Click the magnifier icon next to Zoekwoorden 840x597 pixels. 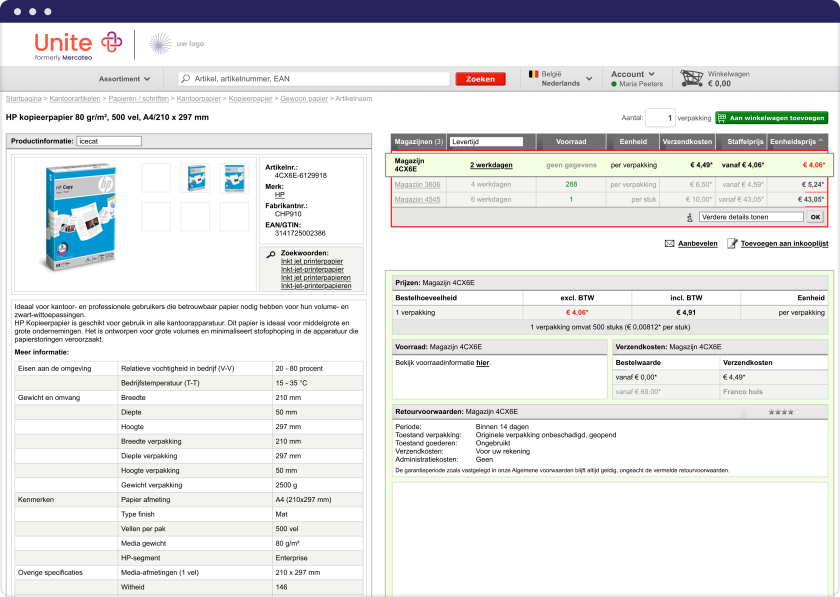271,255
